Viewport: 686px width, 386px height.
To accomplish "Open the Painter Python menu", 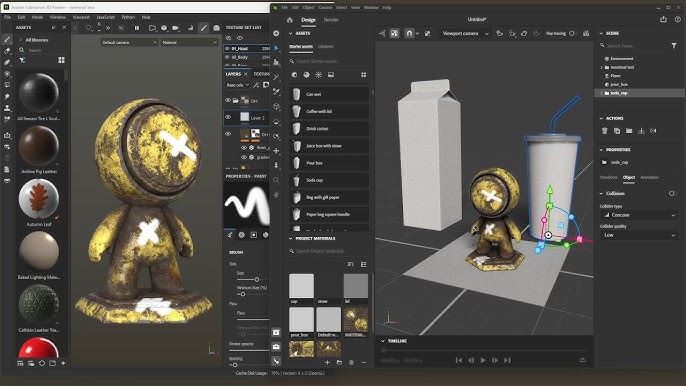I will tap(128, 17).
